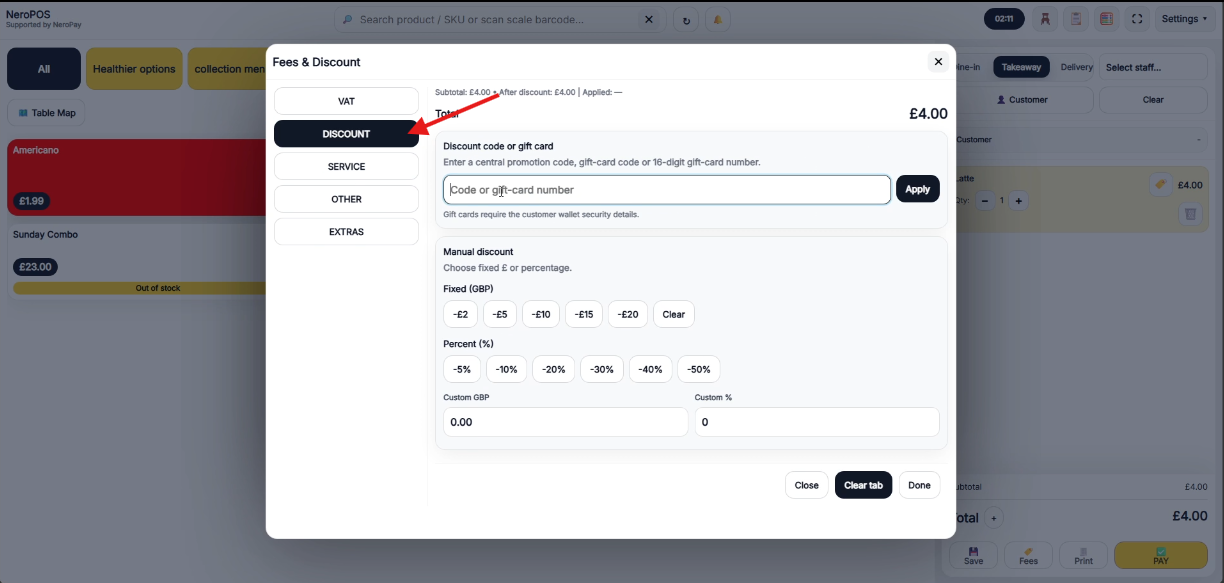Expand the Customer dropdown row
This screenshot has height=583, width=1224.
click(x=1080, y=140)
